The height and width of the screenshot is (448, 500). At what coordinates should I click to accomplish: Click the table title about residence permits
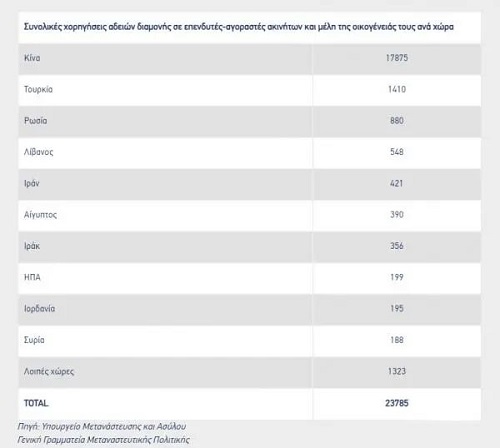click(239, 27)
